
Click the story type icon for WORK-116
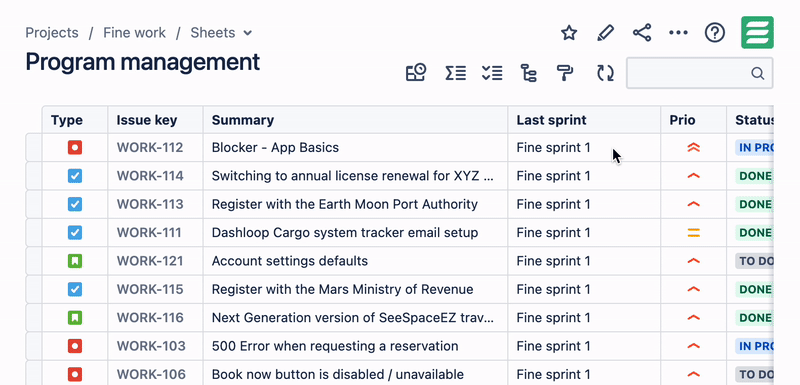75,318
